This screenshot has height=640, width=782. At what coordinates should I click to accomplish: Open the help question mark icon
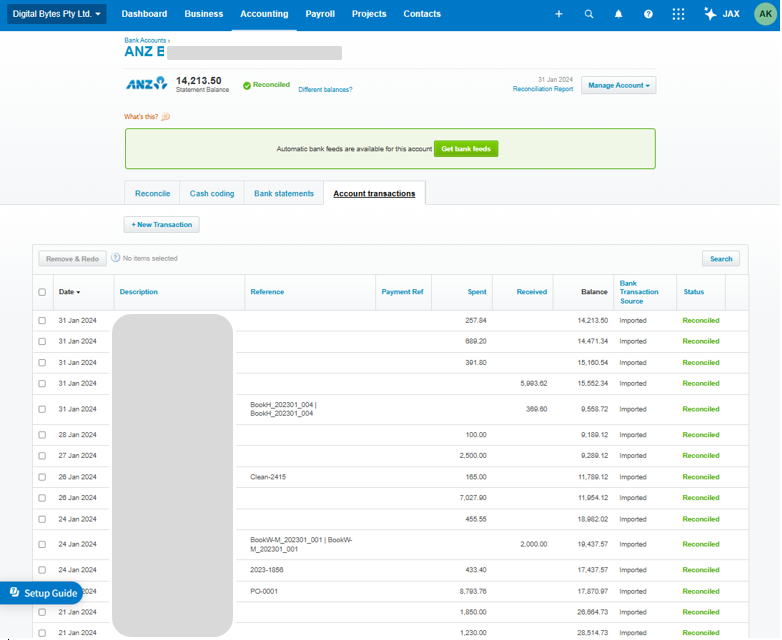pos(648,14)
